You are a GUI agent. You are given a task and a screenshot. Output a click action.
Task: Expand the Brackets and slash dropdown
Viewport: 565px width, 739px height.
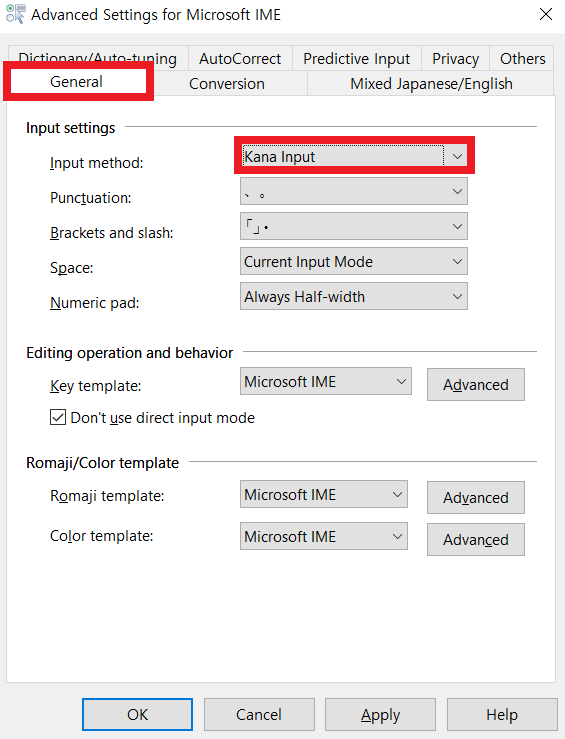point(354,226)
